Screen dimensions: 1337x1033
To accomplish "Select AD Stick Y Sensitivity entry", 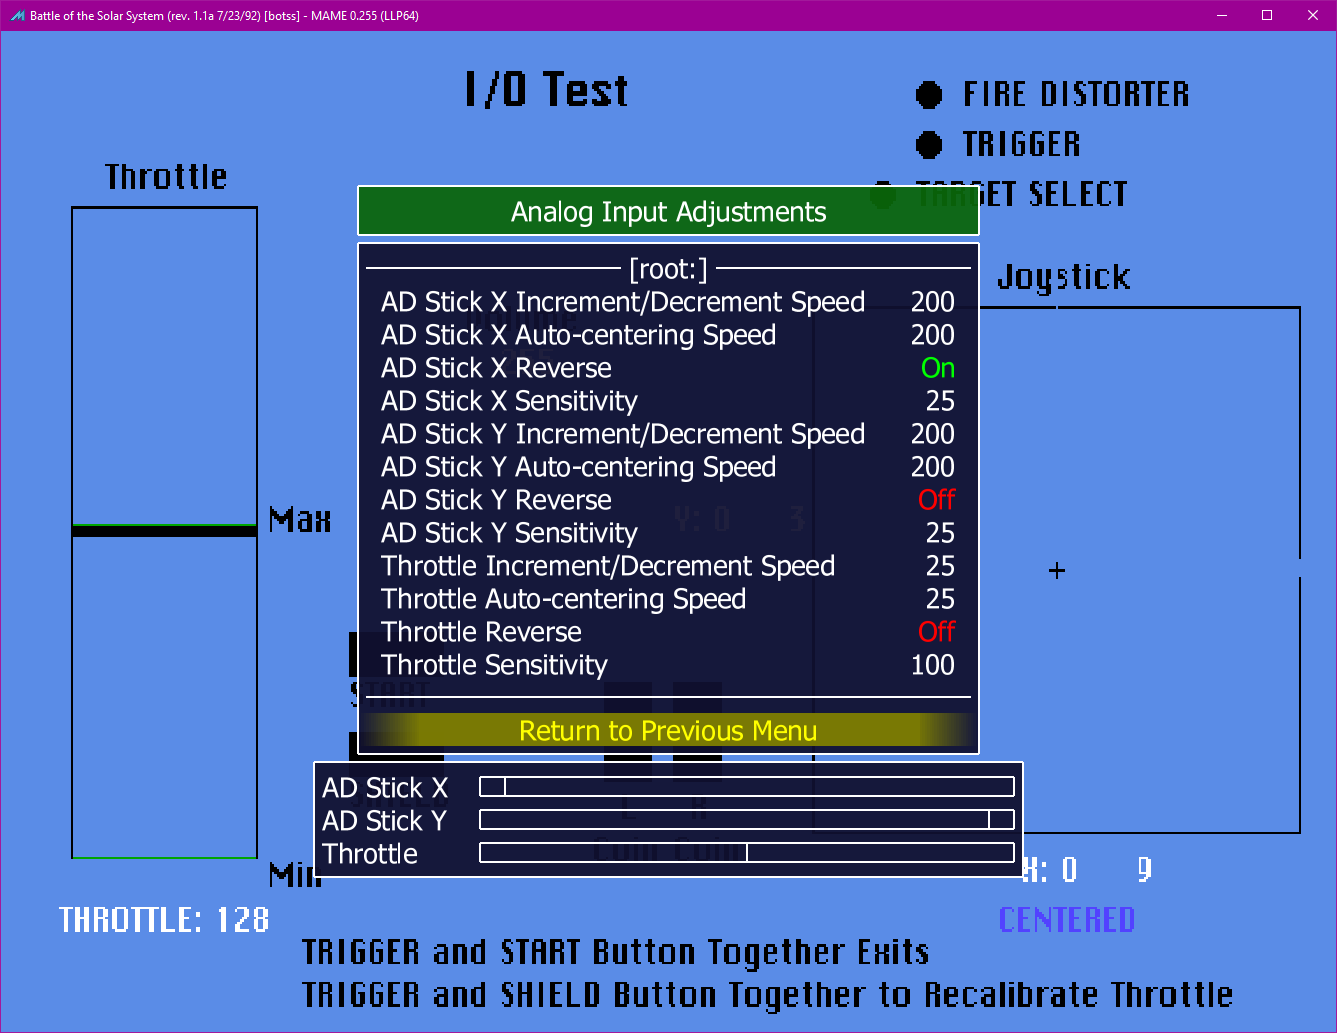I will click(x=509, y=533).
